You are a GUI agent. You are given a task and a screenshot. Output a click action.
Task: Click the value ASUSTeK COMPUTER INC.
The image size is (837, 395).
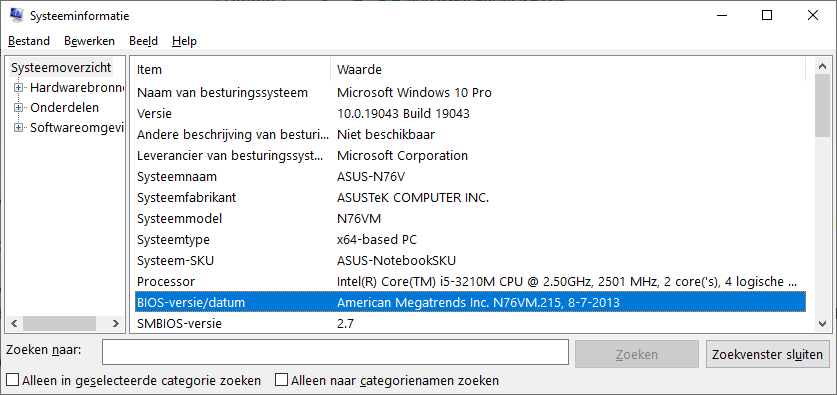[x=413, y=198]
